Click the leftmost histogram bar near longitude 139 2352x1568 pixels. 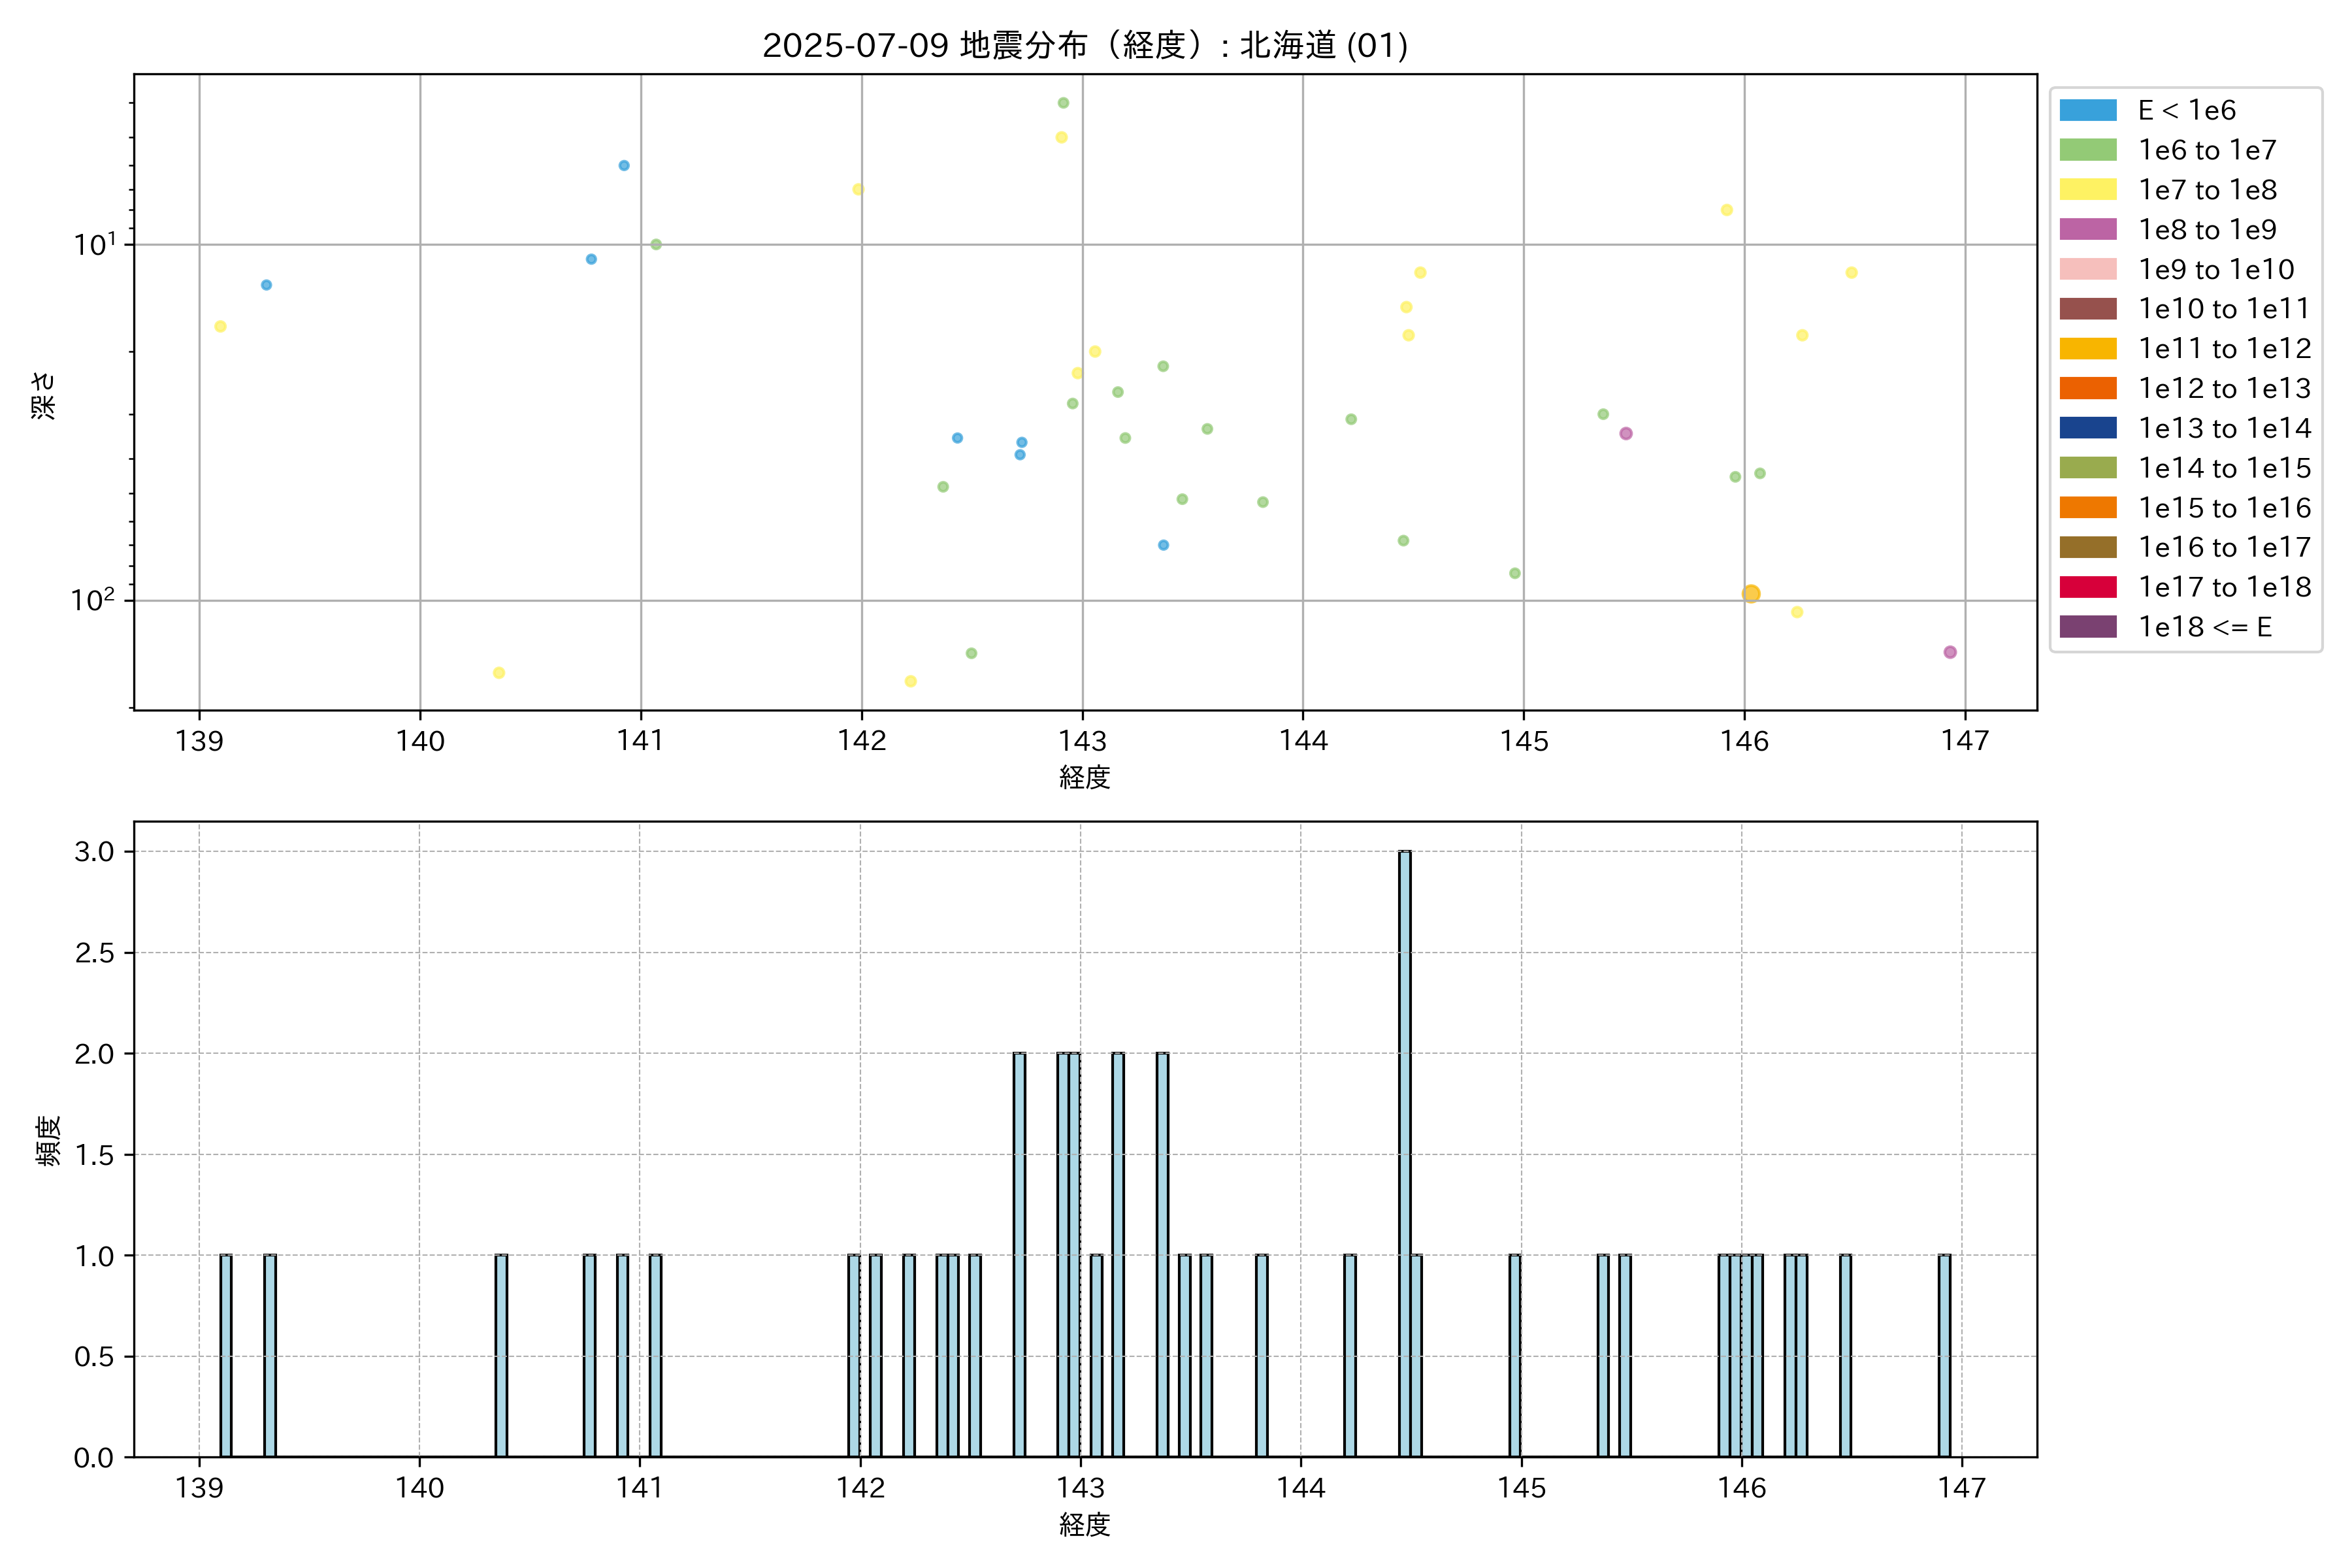coord(225,1355)
